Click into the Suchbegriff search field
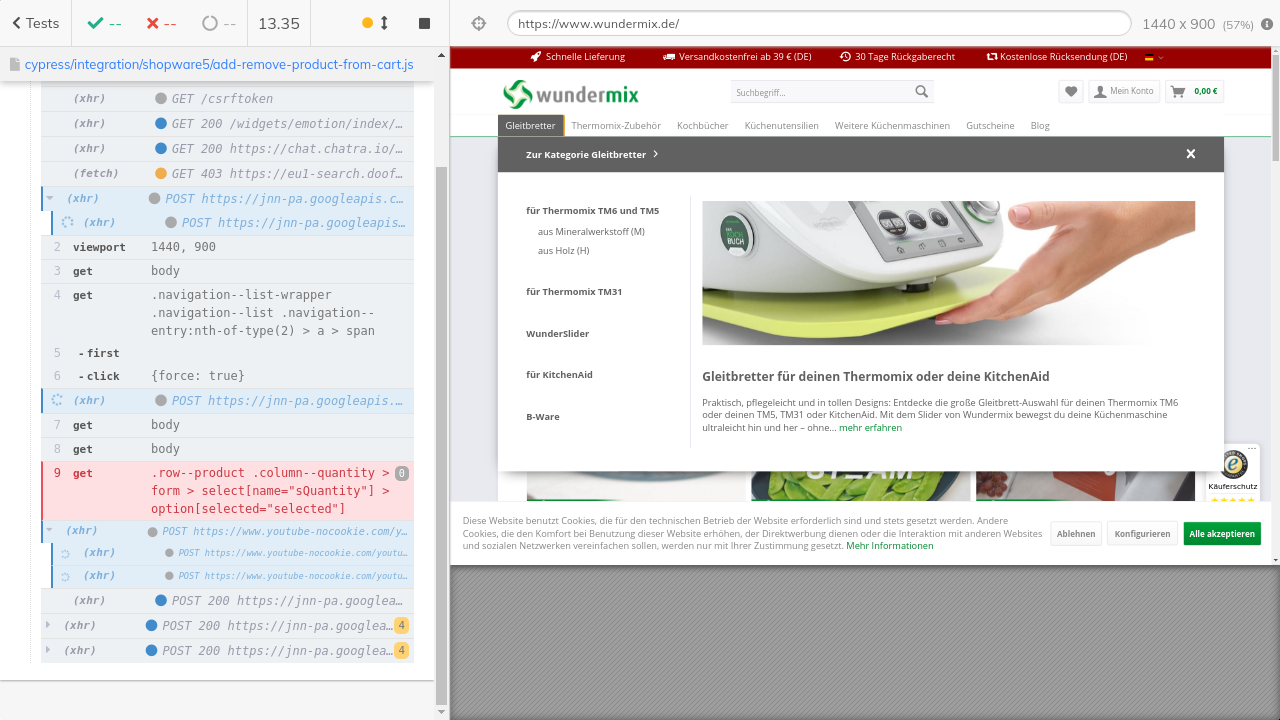Screen dimensions: 1280x720 [820, 92]
